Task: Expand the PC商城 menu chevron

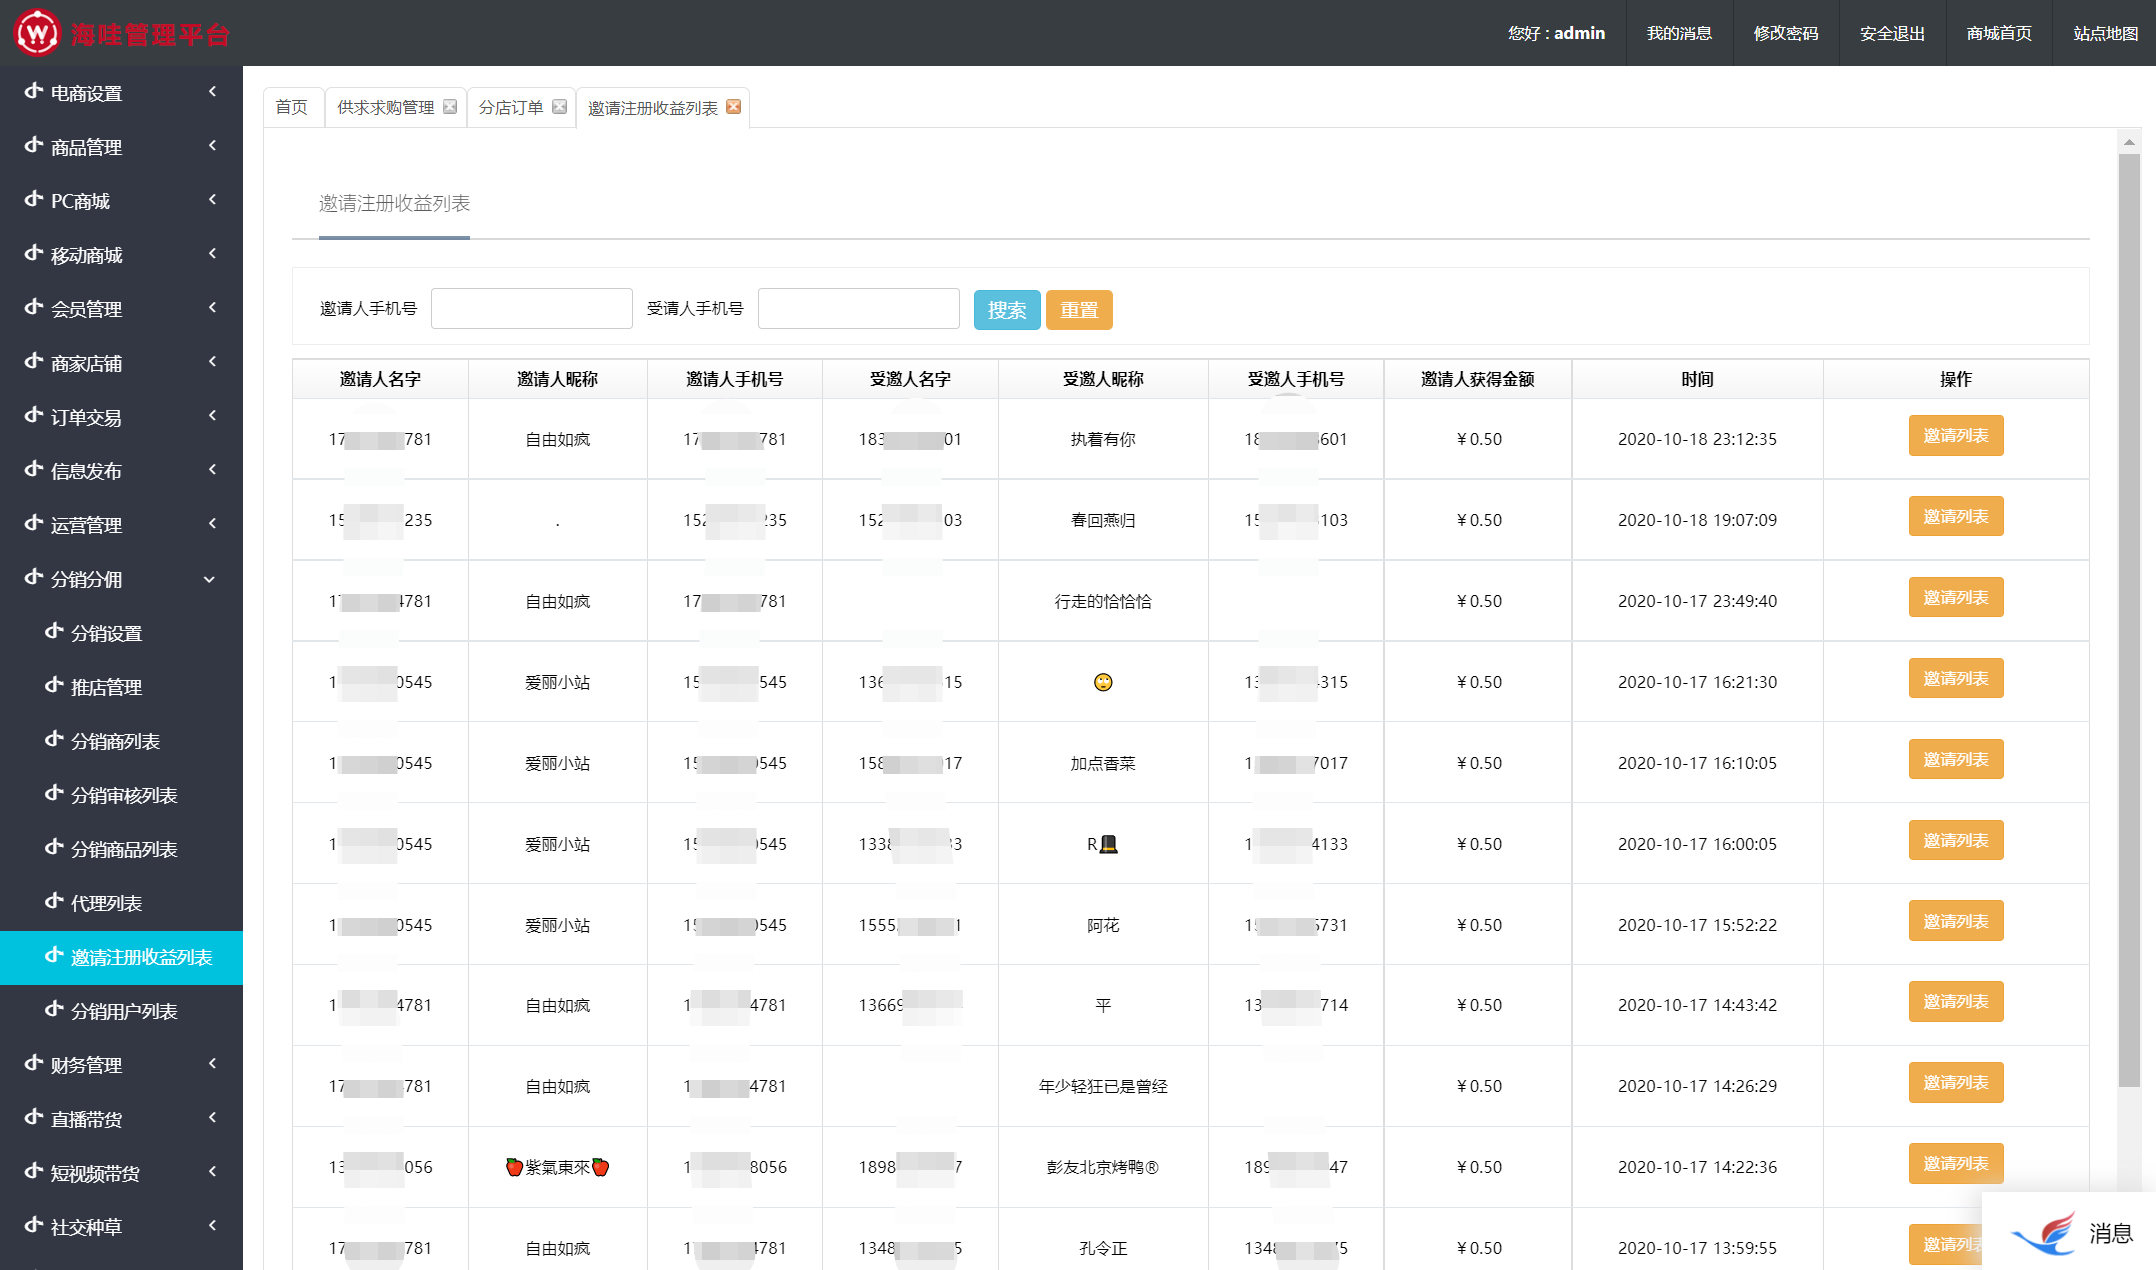Action: pos(212,200)
